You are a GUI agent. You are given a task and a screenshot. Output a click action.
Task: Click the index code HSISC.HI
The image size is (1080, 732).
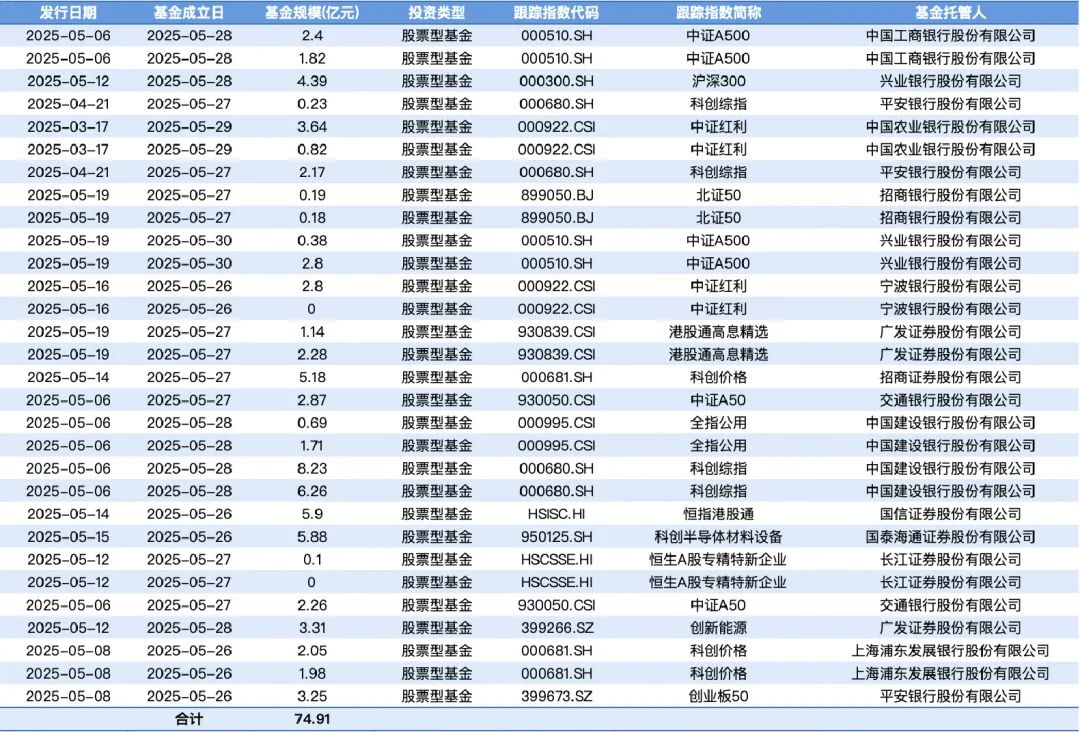tap(556, 514)
